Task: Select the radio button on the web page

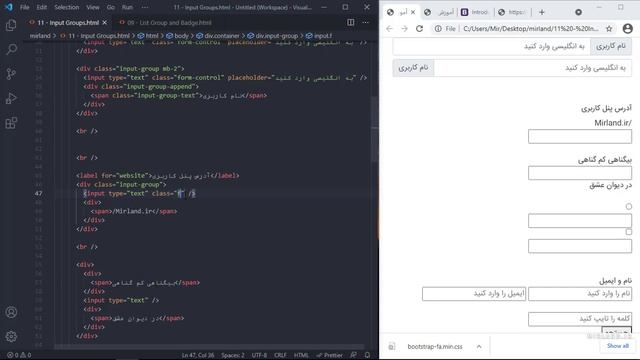Action: click(x=629, y=207)
